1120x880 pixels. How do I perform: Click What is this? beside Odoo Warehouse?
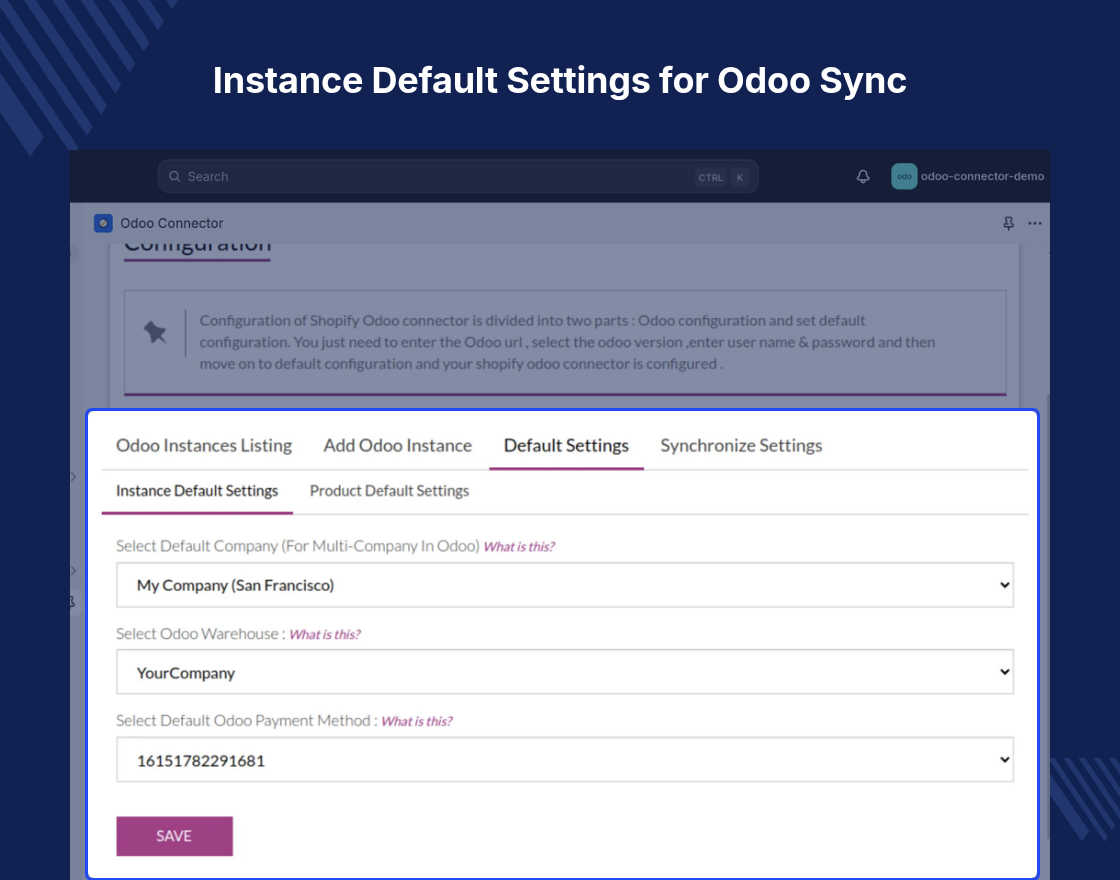click(325, 635)
